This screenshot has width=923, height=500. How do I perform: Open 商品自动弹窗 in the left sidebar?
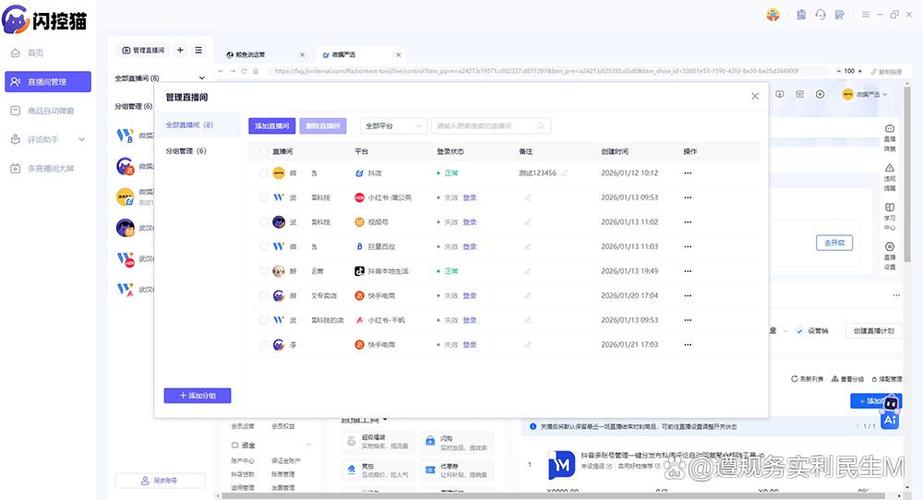coord(47,111)
